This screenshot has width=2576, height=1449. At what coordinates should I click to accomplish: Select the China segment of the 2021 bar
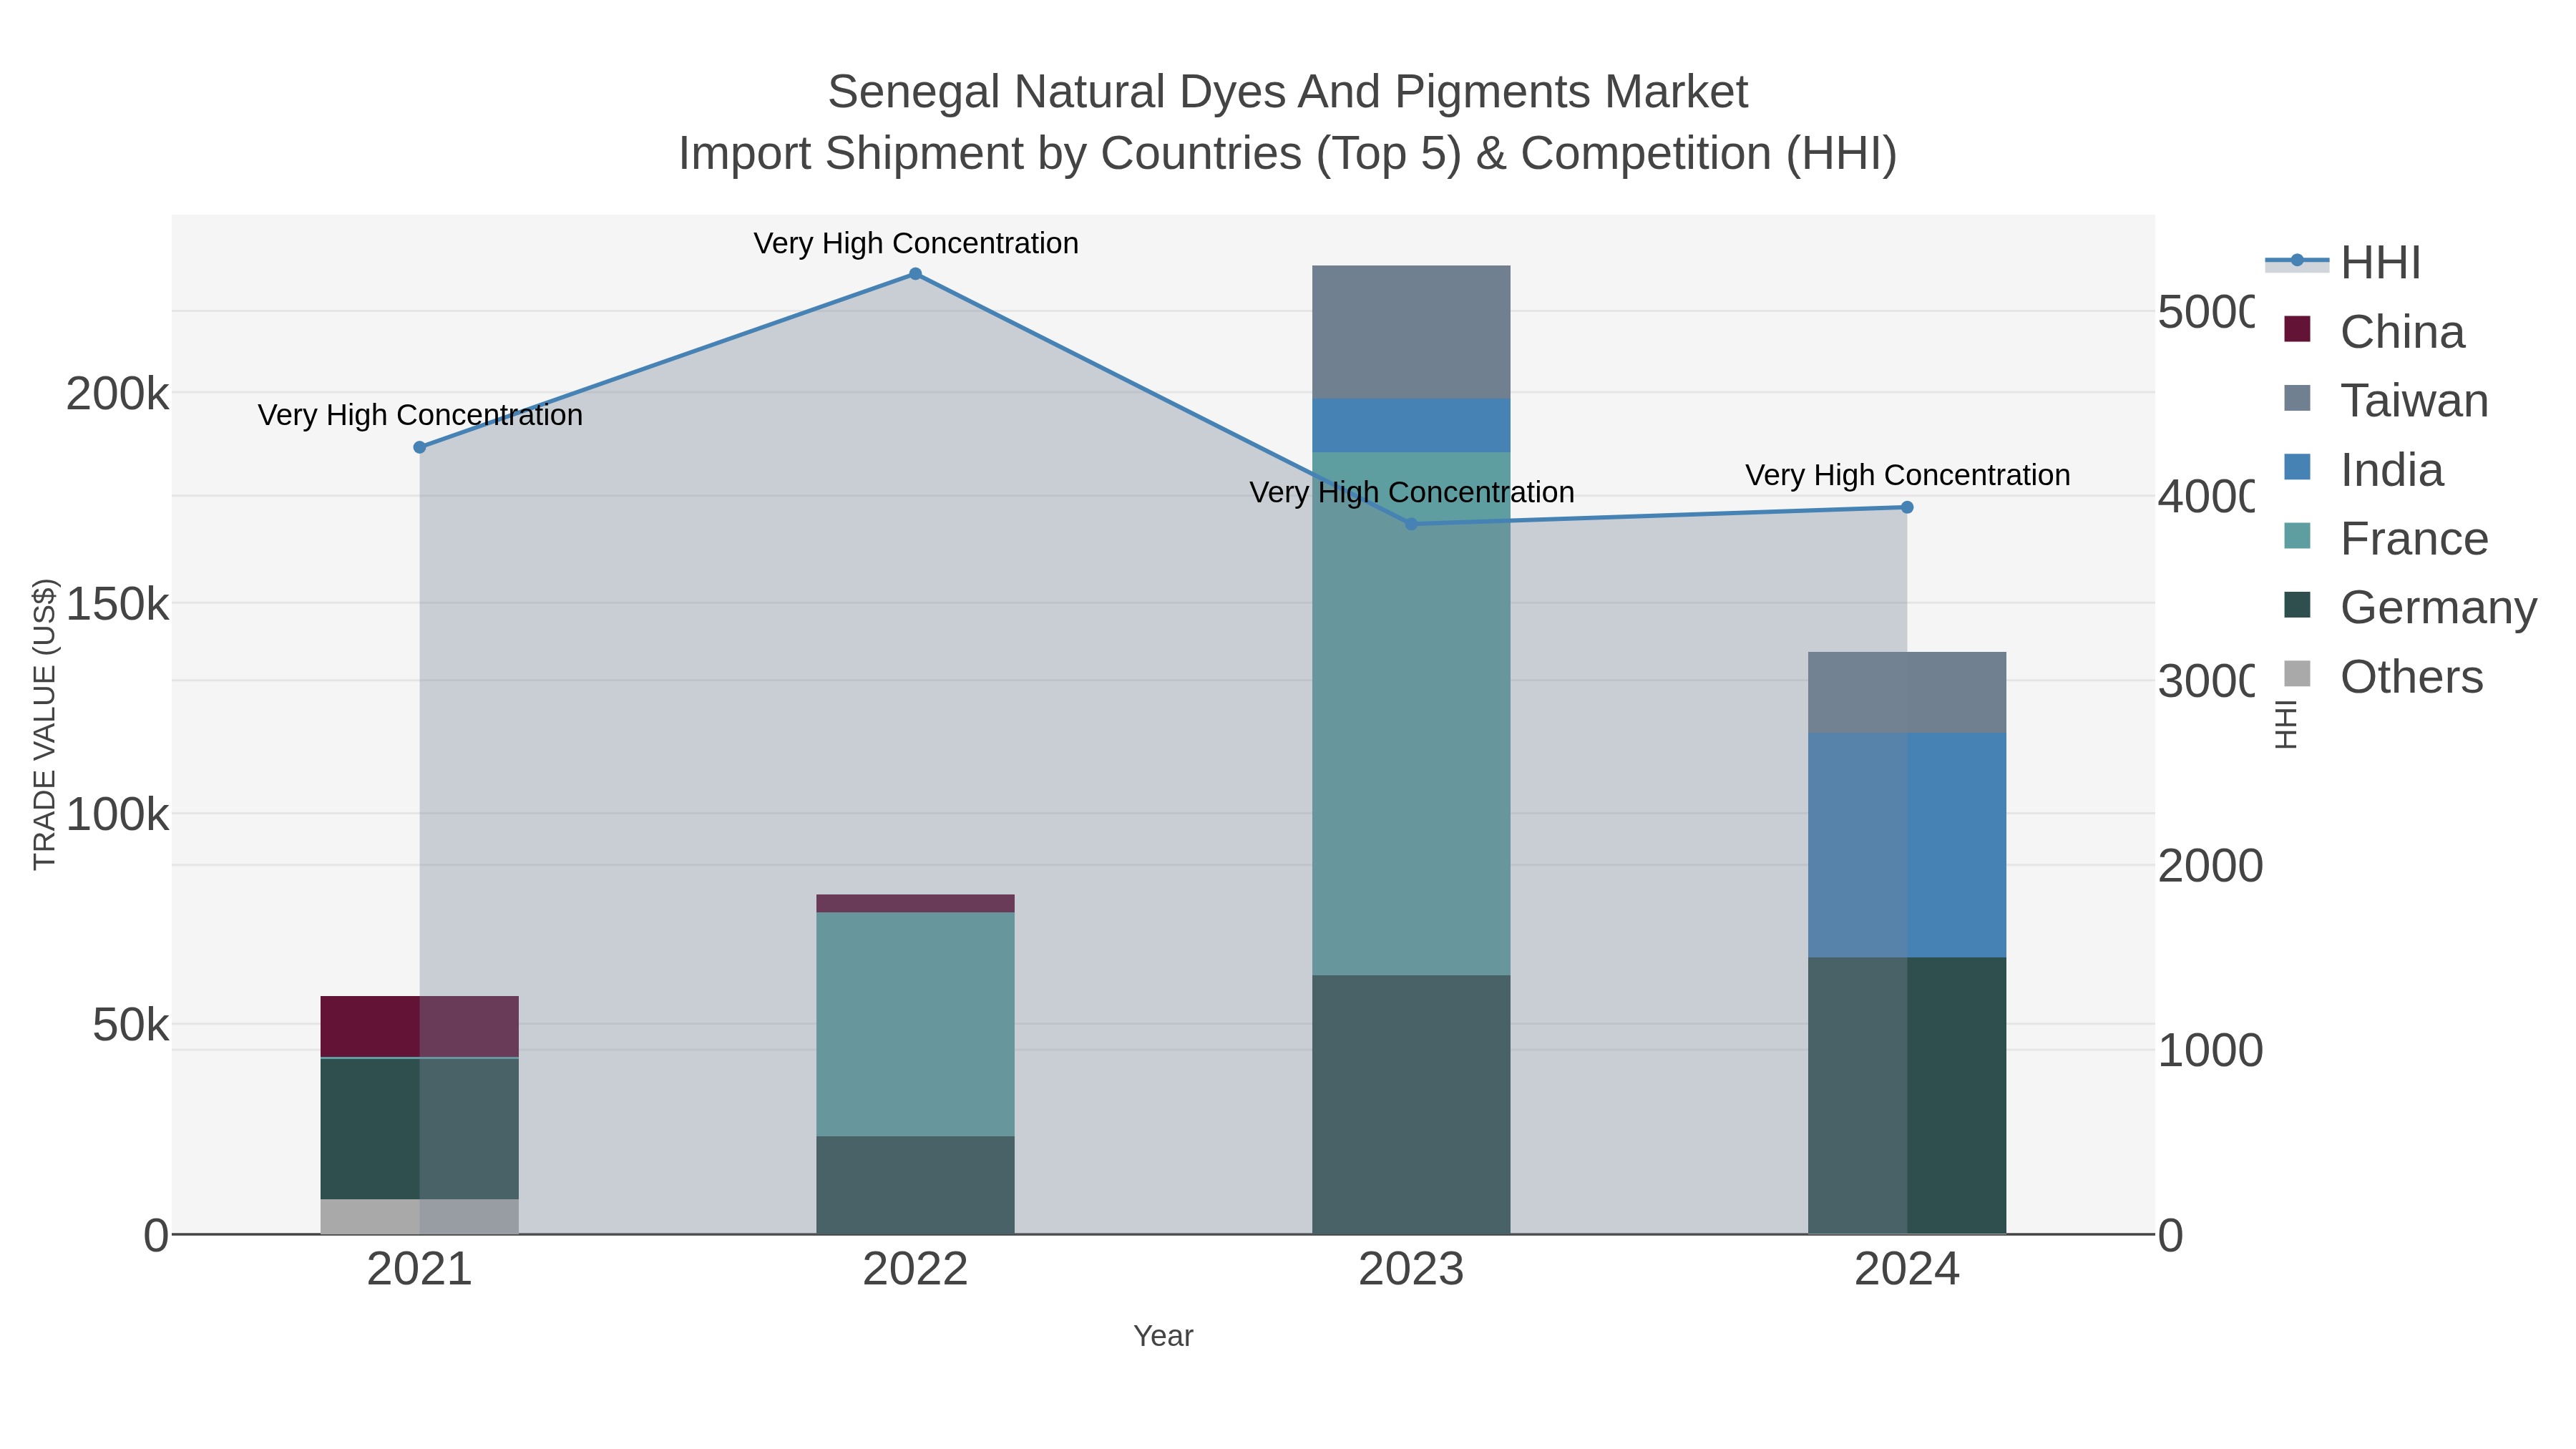tap(419, 1026)
